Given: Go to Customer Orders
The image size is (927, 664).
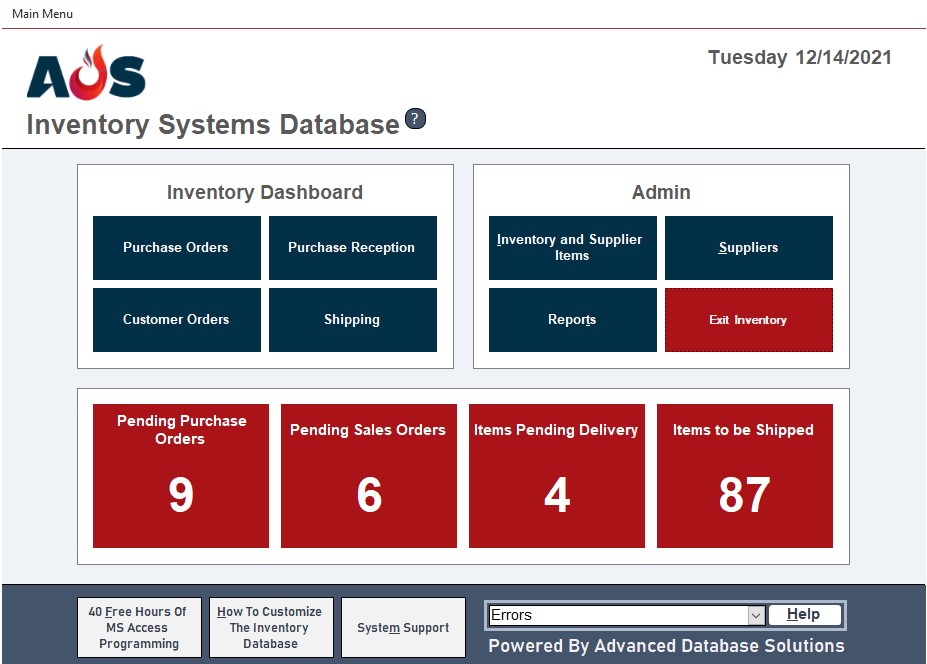Looking at the screenshot, I should [x=176, y=320].
